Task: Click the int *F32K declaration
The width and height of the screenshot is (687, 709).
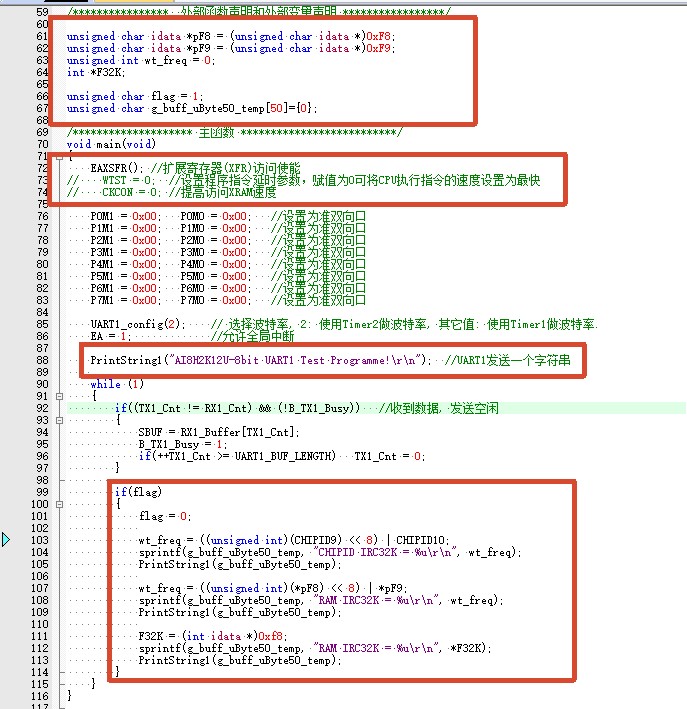Action: [x=96, y=72]
